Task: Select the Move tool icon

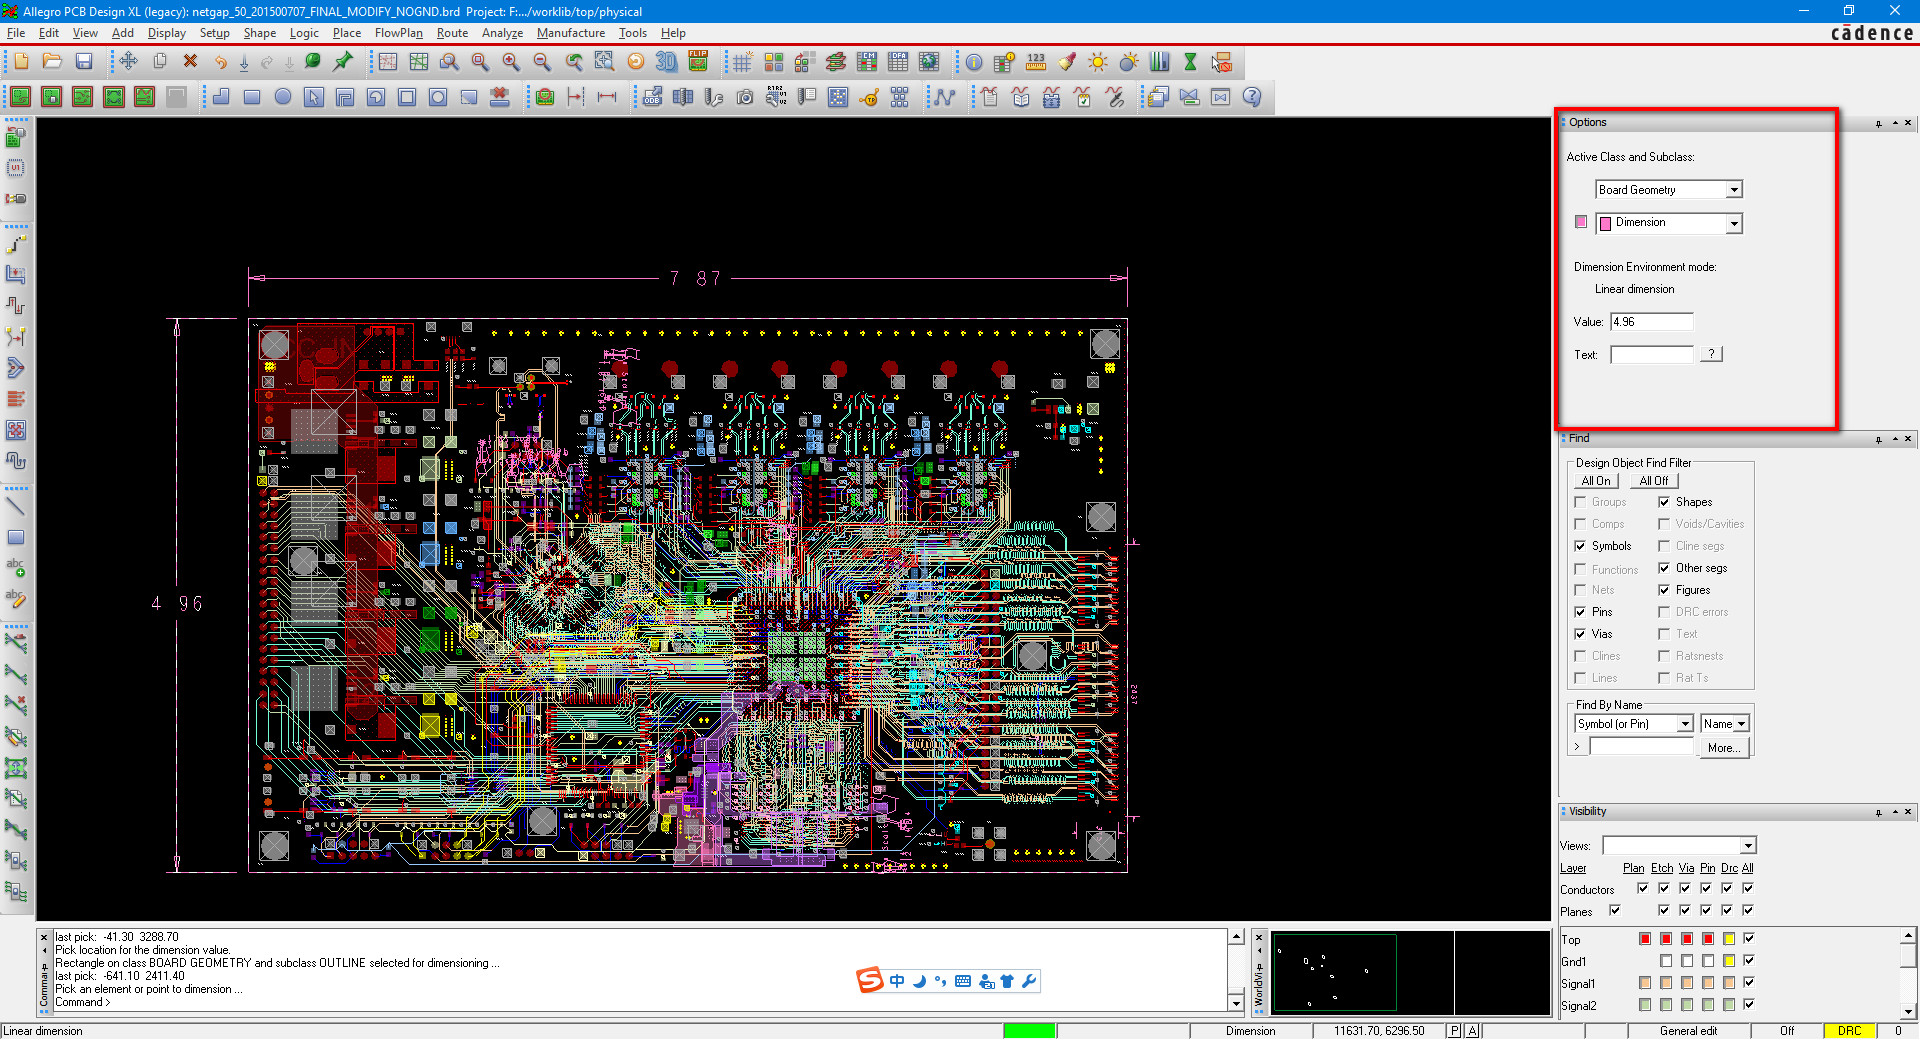Action: [x=129, y=62]
